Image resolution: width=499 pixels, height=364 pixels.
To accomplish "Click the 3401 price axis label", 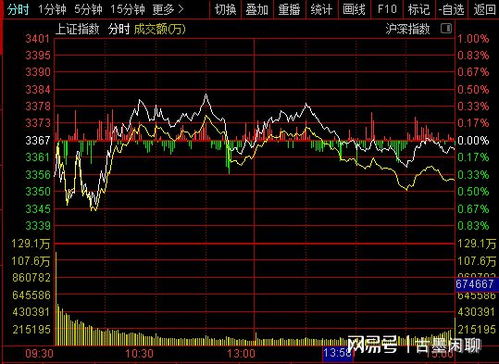I will [x=38, y=39].
